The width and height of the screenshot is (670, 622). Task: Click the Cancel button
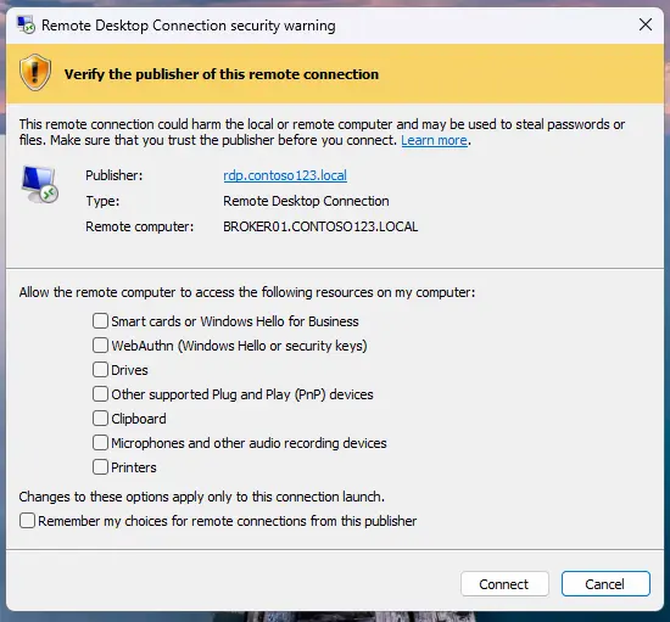[605, 584]
